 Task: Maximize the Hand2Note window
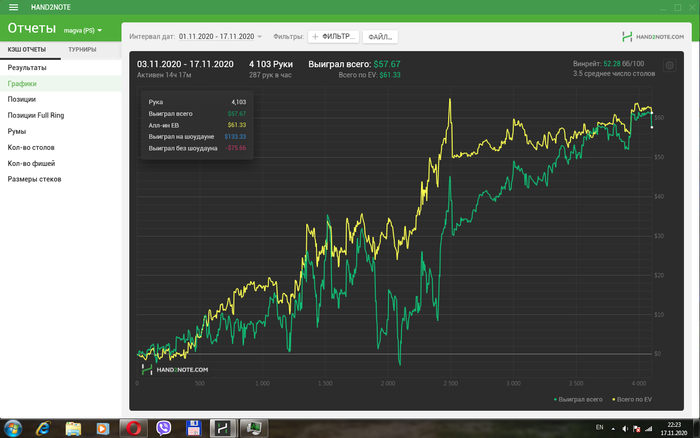coord(678,8)
